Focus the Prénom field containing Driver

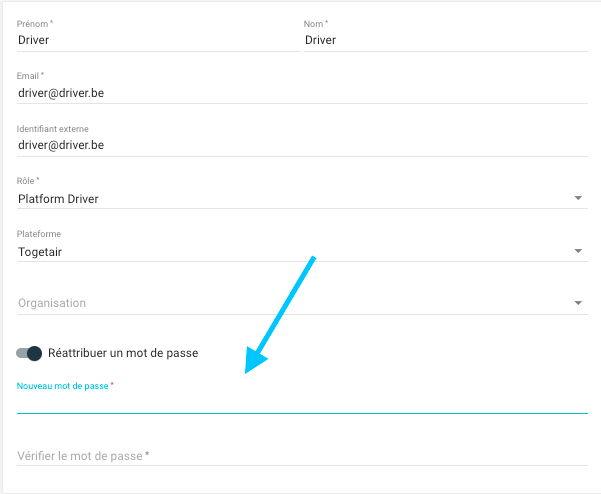click(159, 40)
